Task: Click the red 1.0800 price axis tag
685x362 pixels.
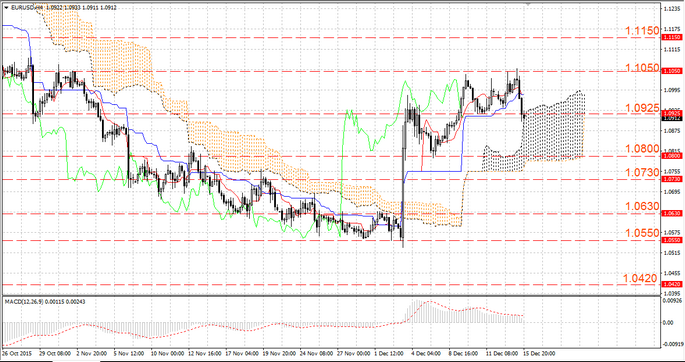Action: tap(671, 155)
